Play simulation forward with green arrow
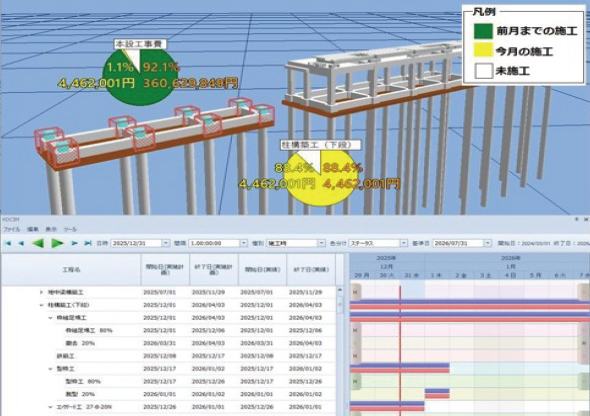590x416 pixels. [x=57, y=243]
